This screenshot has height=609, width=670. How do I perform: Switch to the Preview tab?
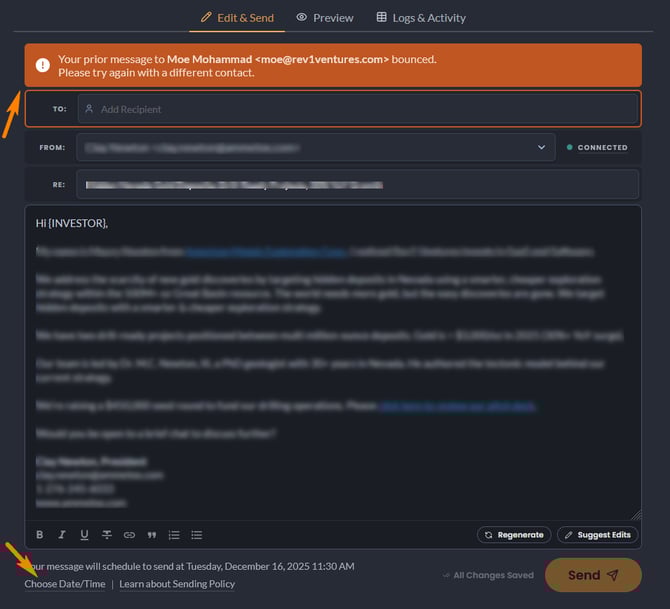click(x=324, y=17)
